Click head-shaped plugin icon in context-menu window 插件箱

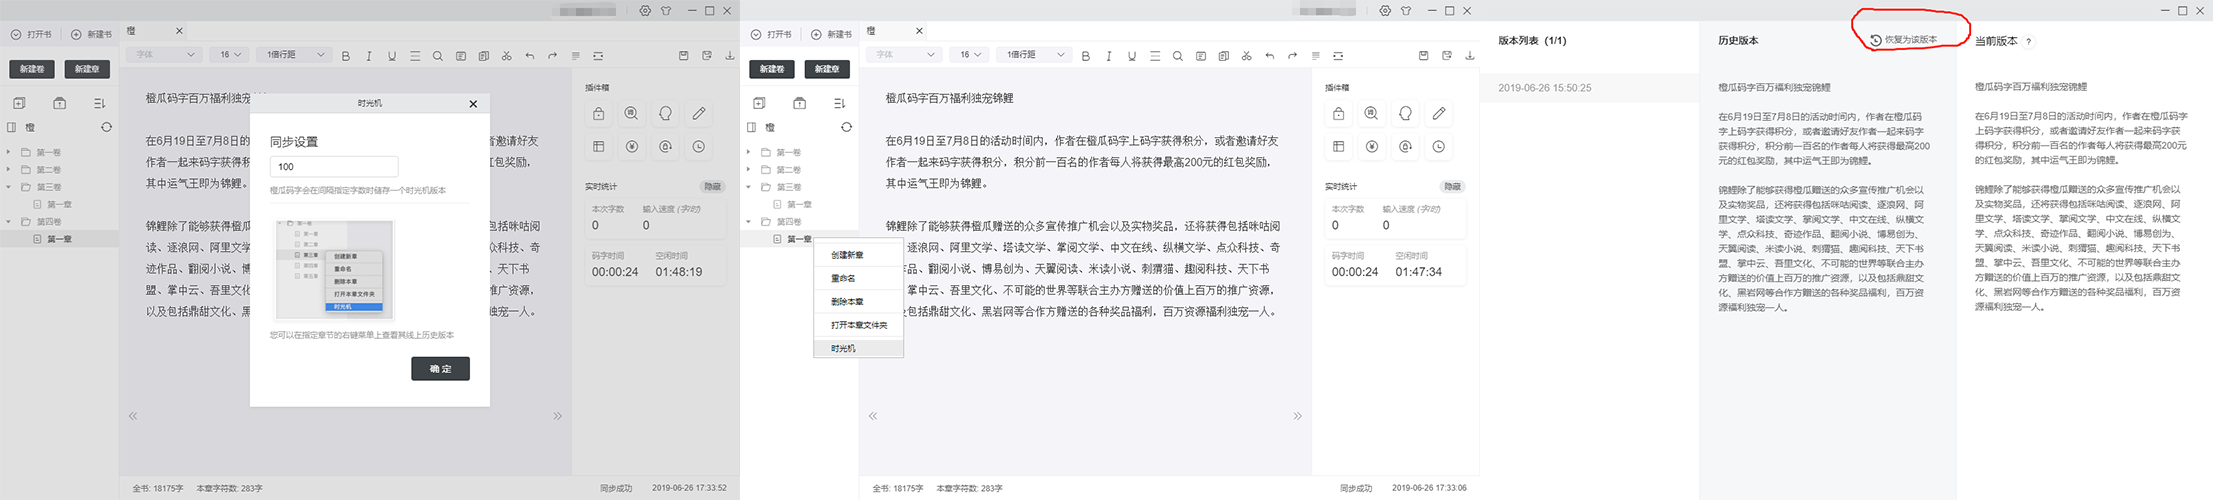click(1405, 114)
